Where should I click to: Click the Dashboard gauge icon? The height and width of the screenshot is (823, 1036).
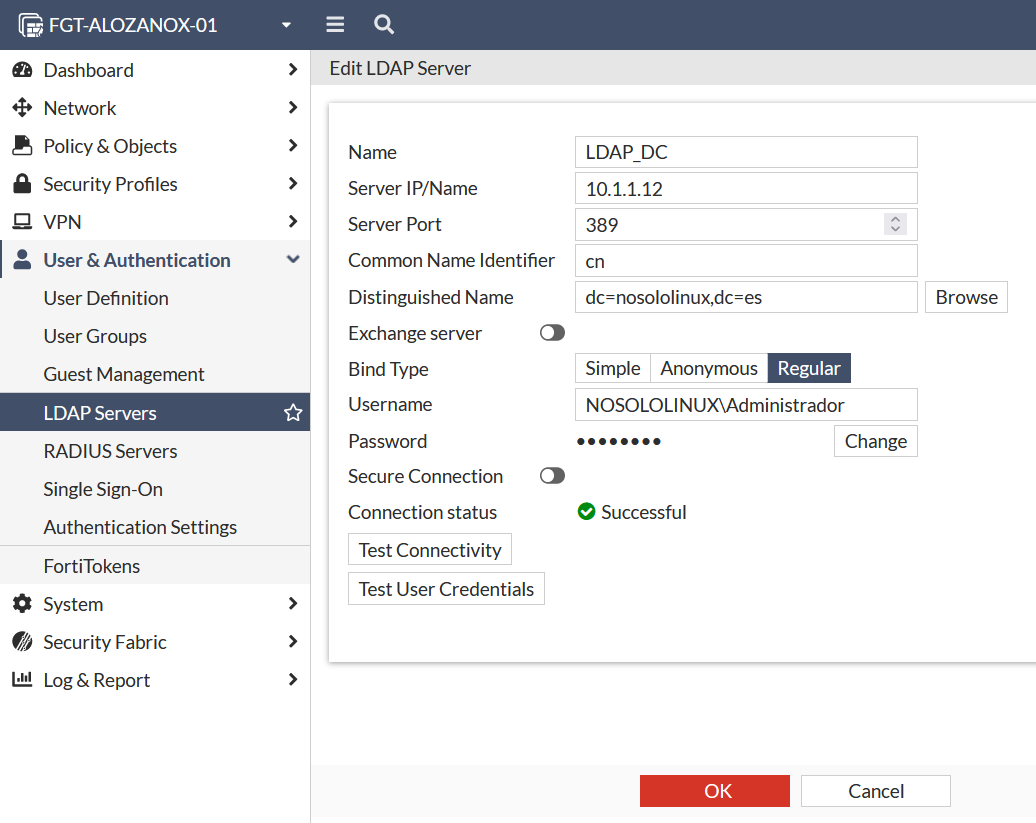click(22, 70)
